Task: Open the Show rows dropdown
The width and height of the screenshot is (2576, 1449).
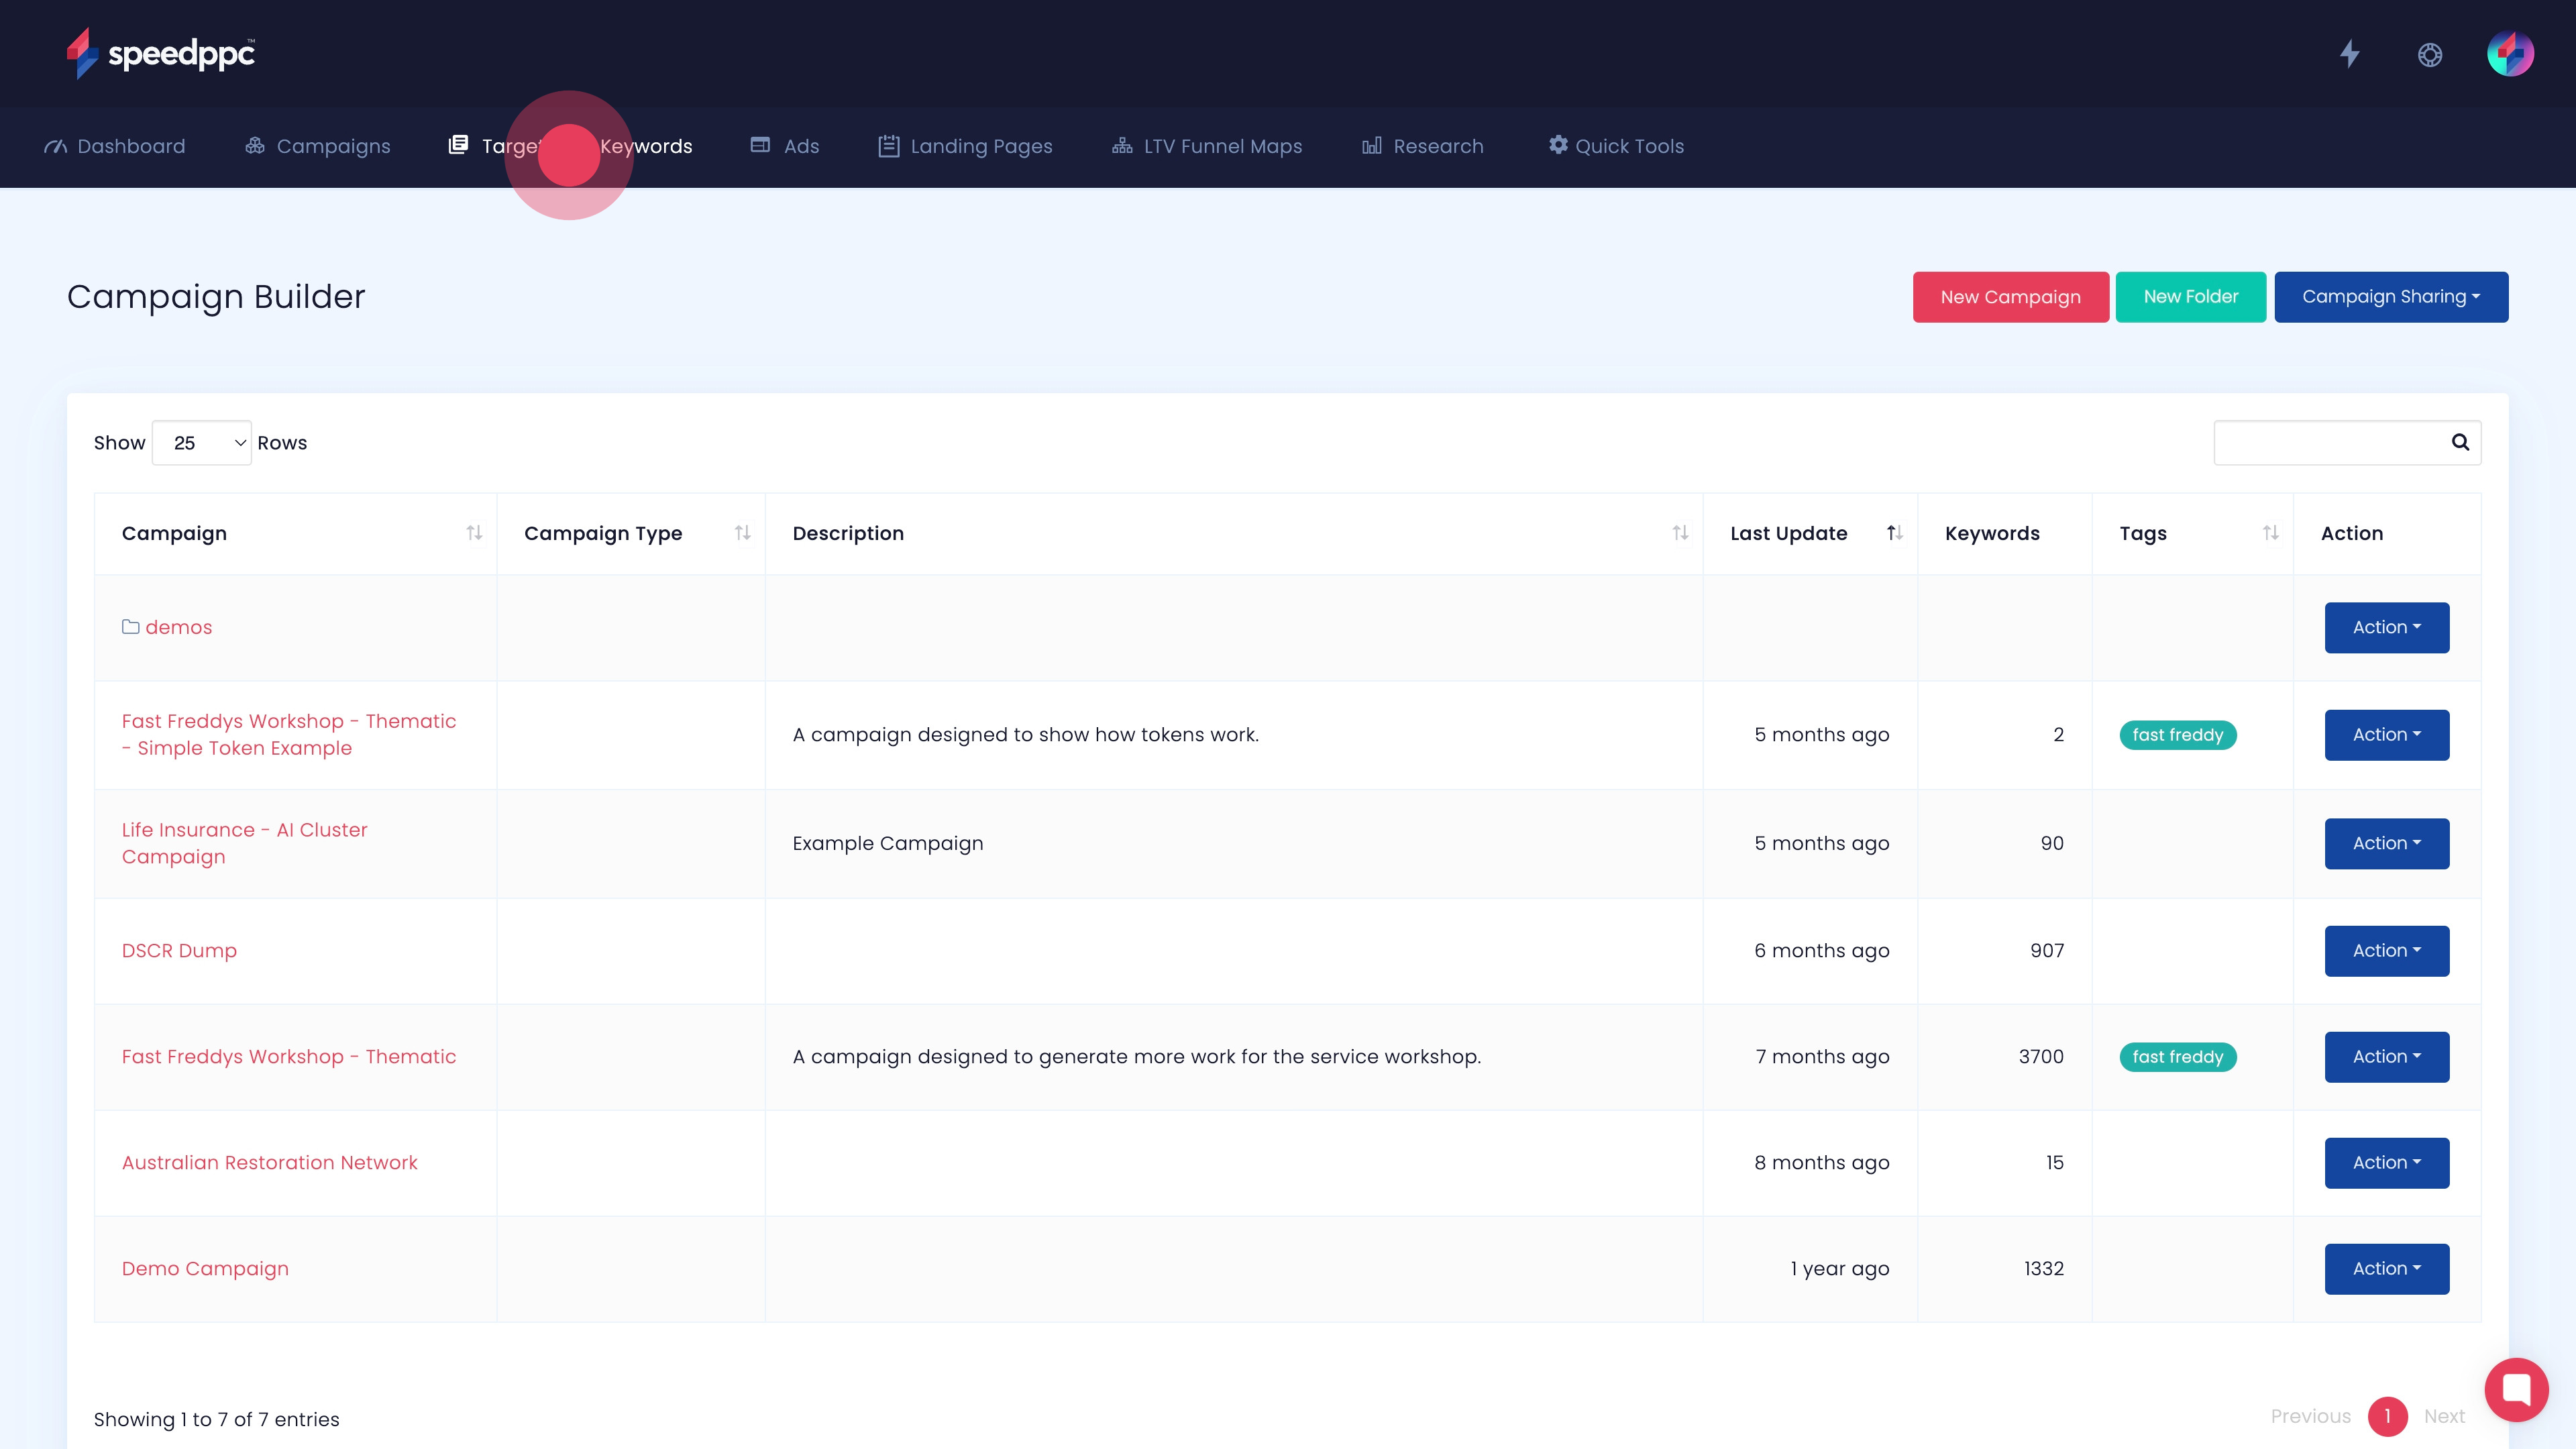Action: tap(201, 442)
